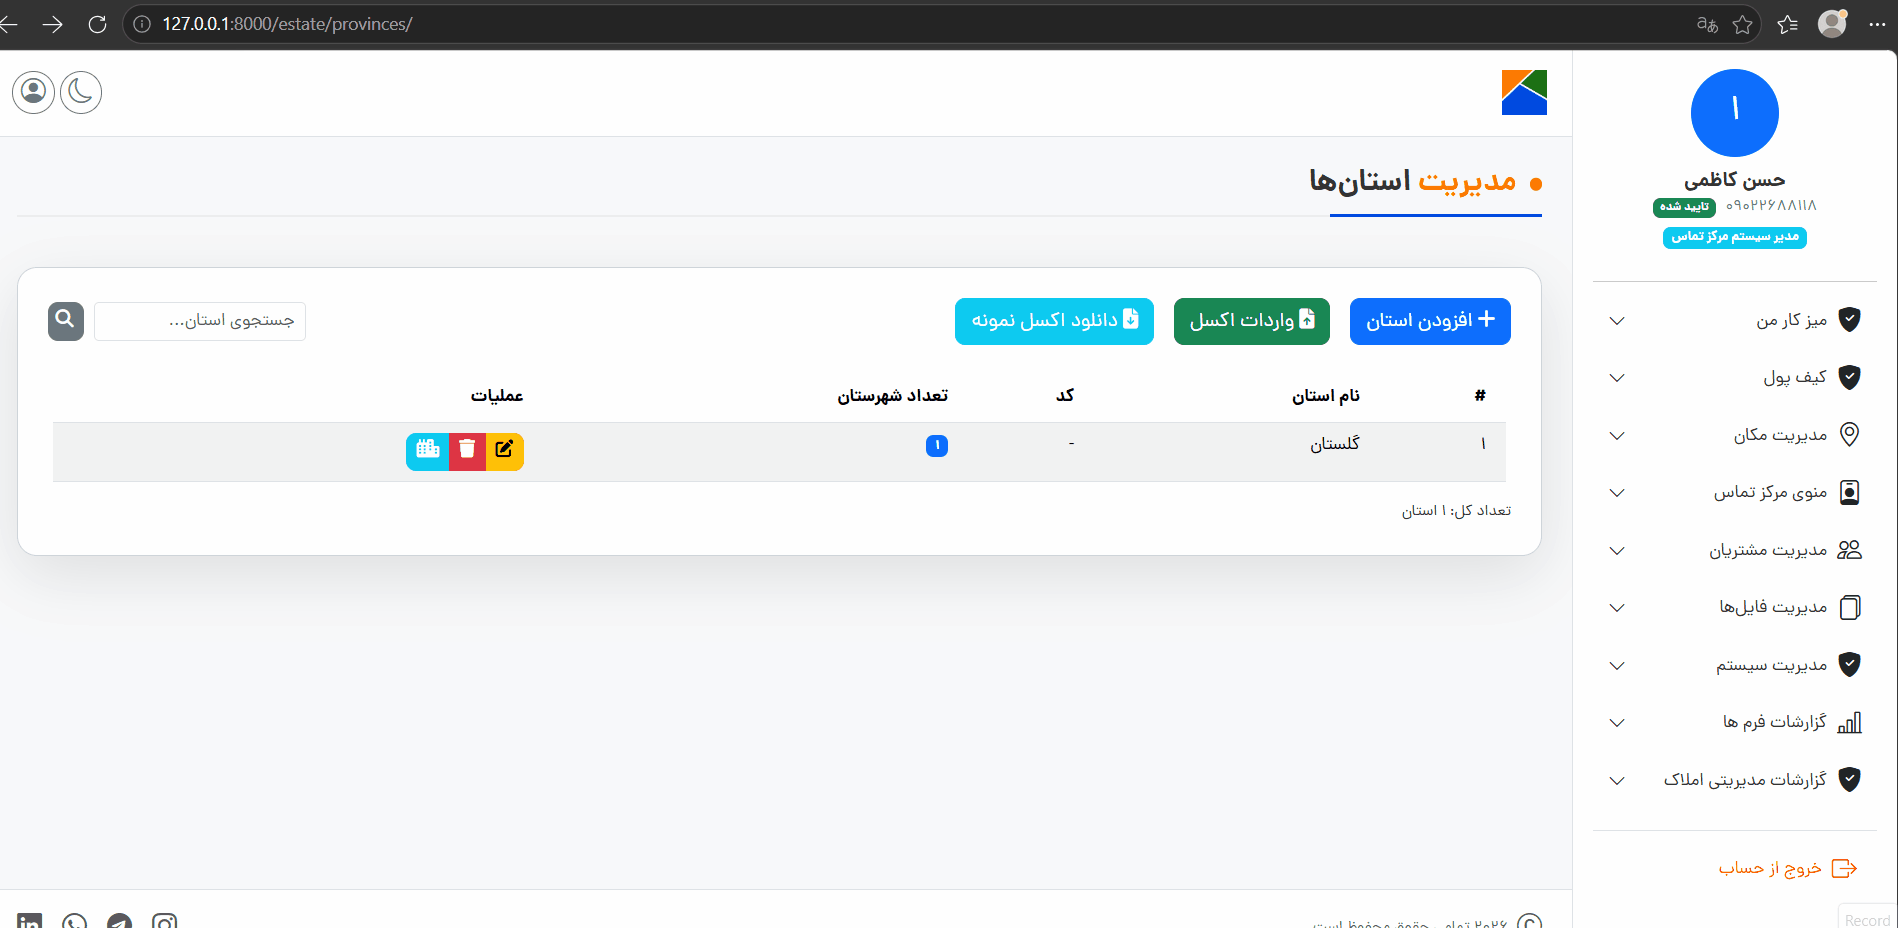The image size is (1898, 928).
Task: Click the مدیر سیستم مرکز تماس role badge
Action: click(x=1734, y=237)
